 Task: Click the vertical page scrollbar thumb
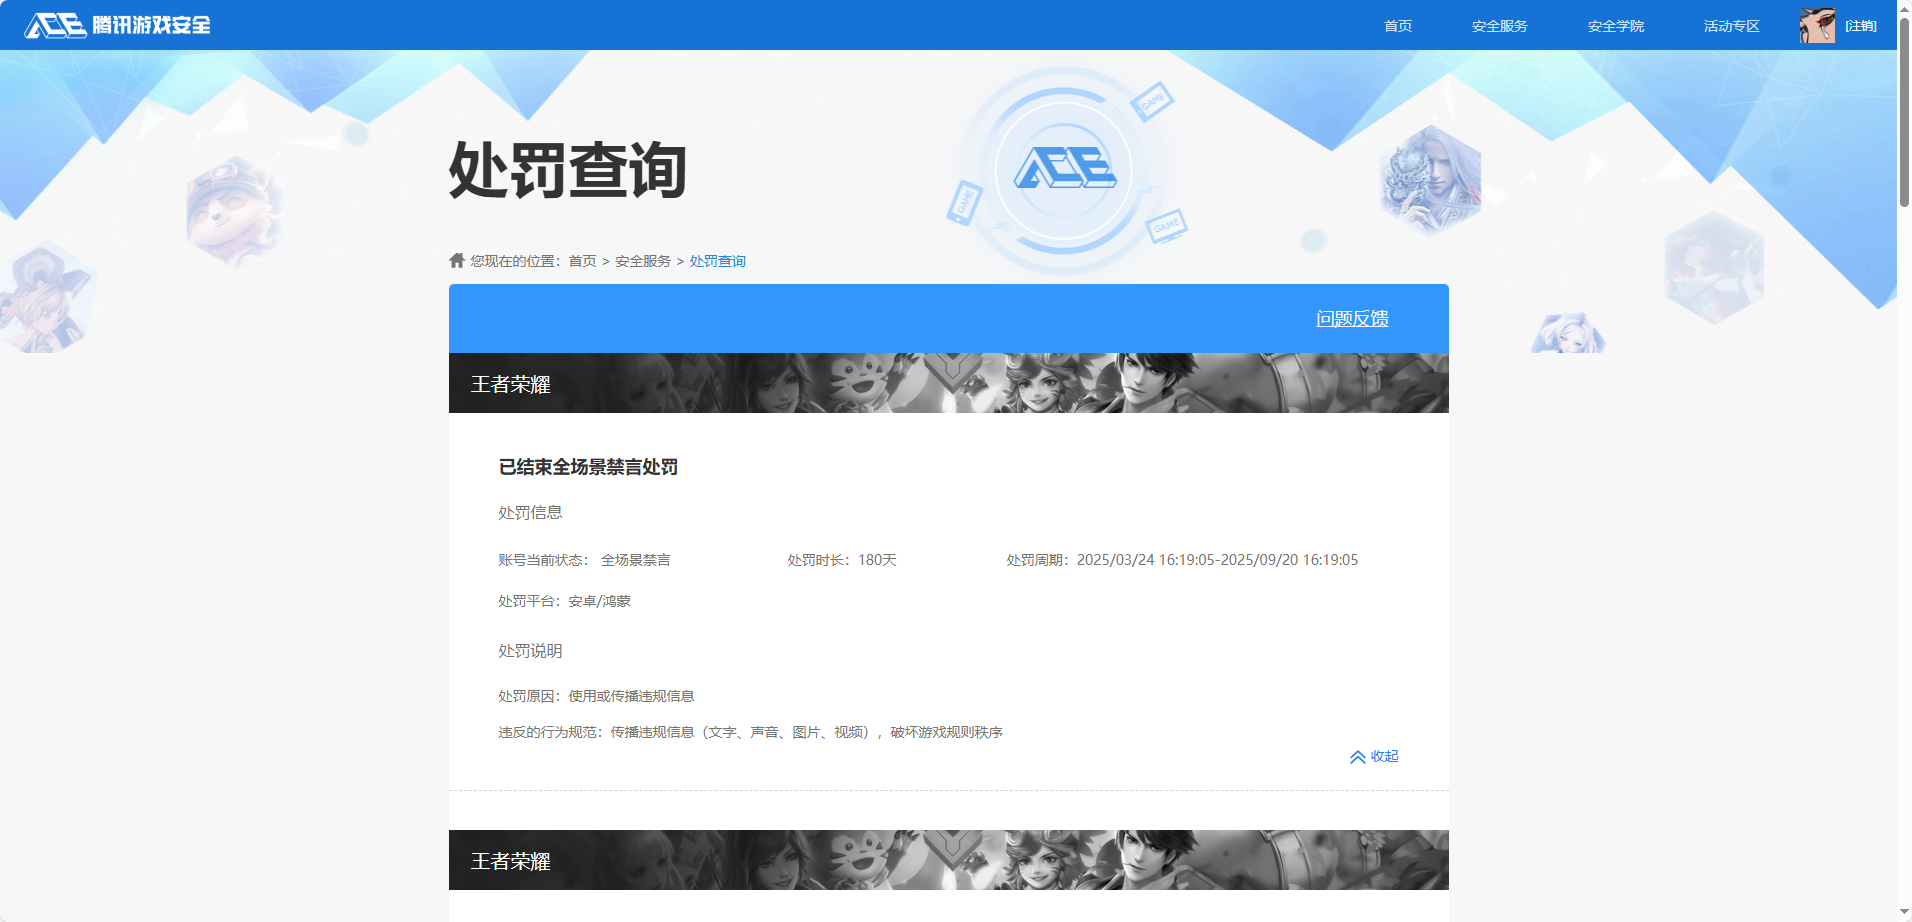(x=1904, y=110)
